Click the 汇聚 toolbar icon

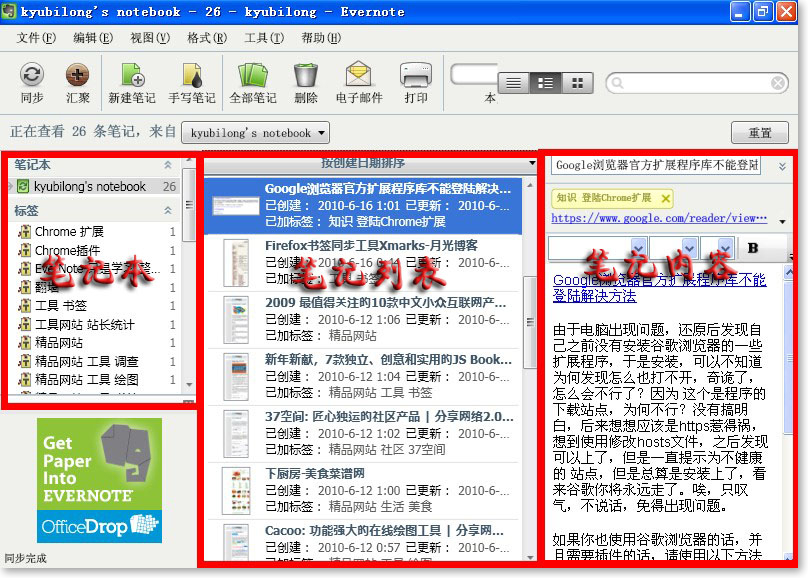point(77,75)
